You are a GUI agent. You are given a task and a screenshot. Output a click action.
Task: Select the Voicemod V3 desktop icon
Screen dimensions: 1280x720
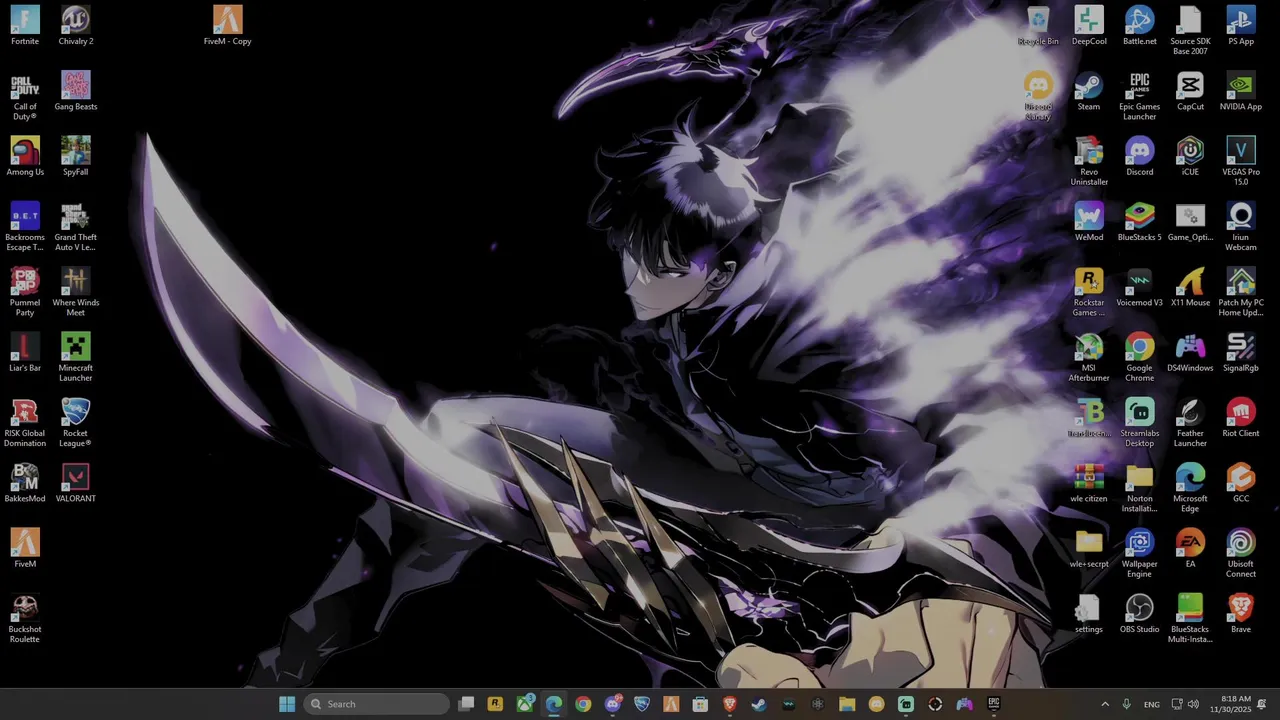coord(1140,287)
